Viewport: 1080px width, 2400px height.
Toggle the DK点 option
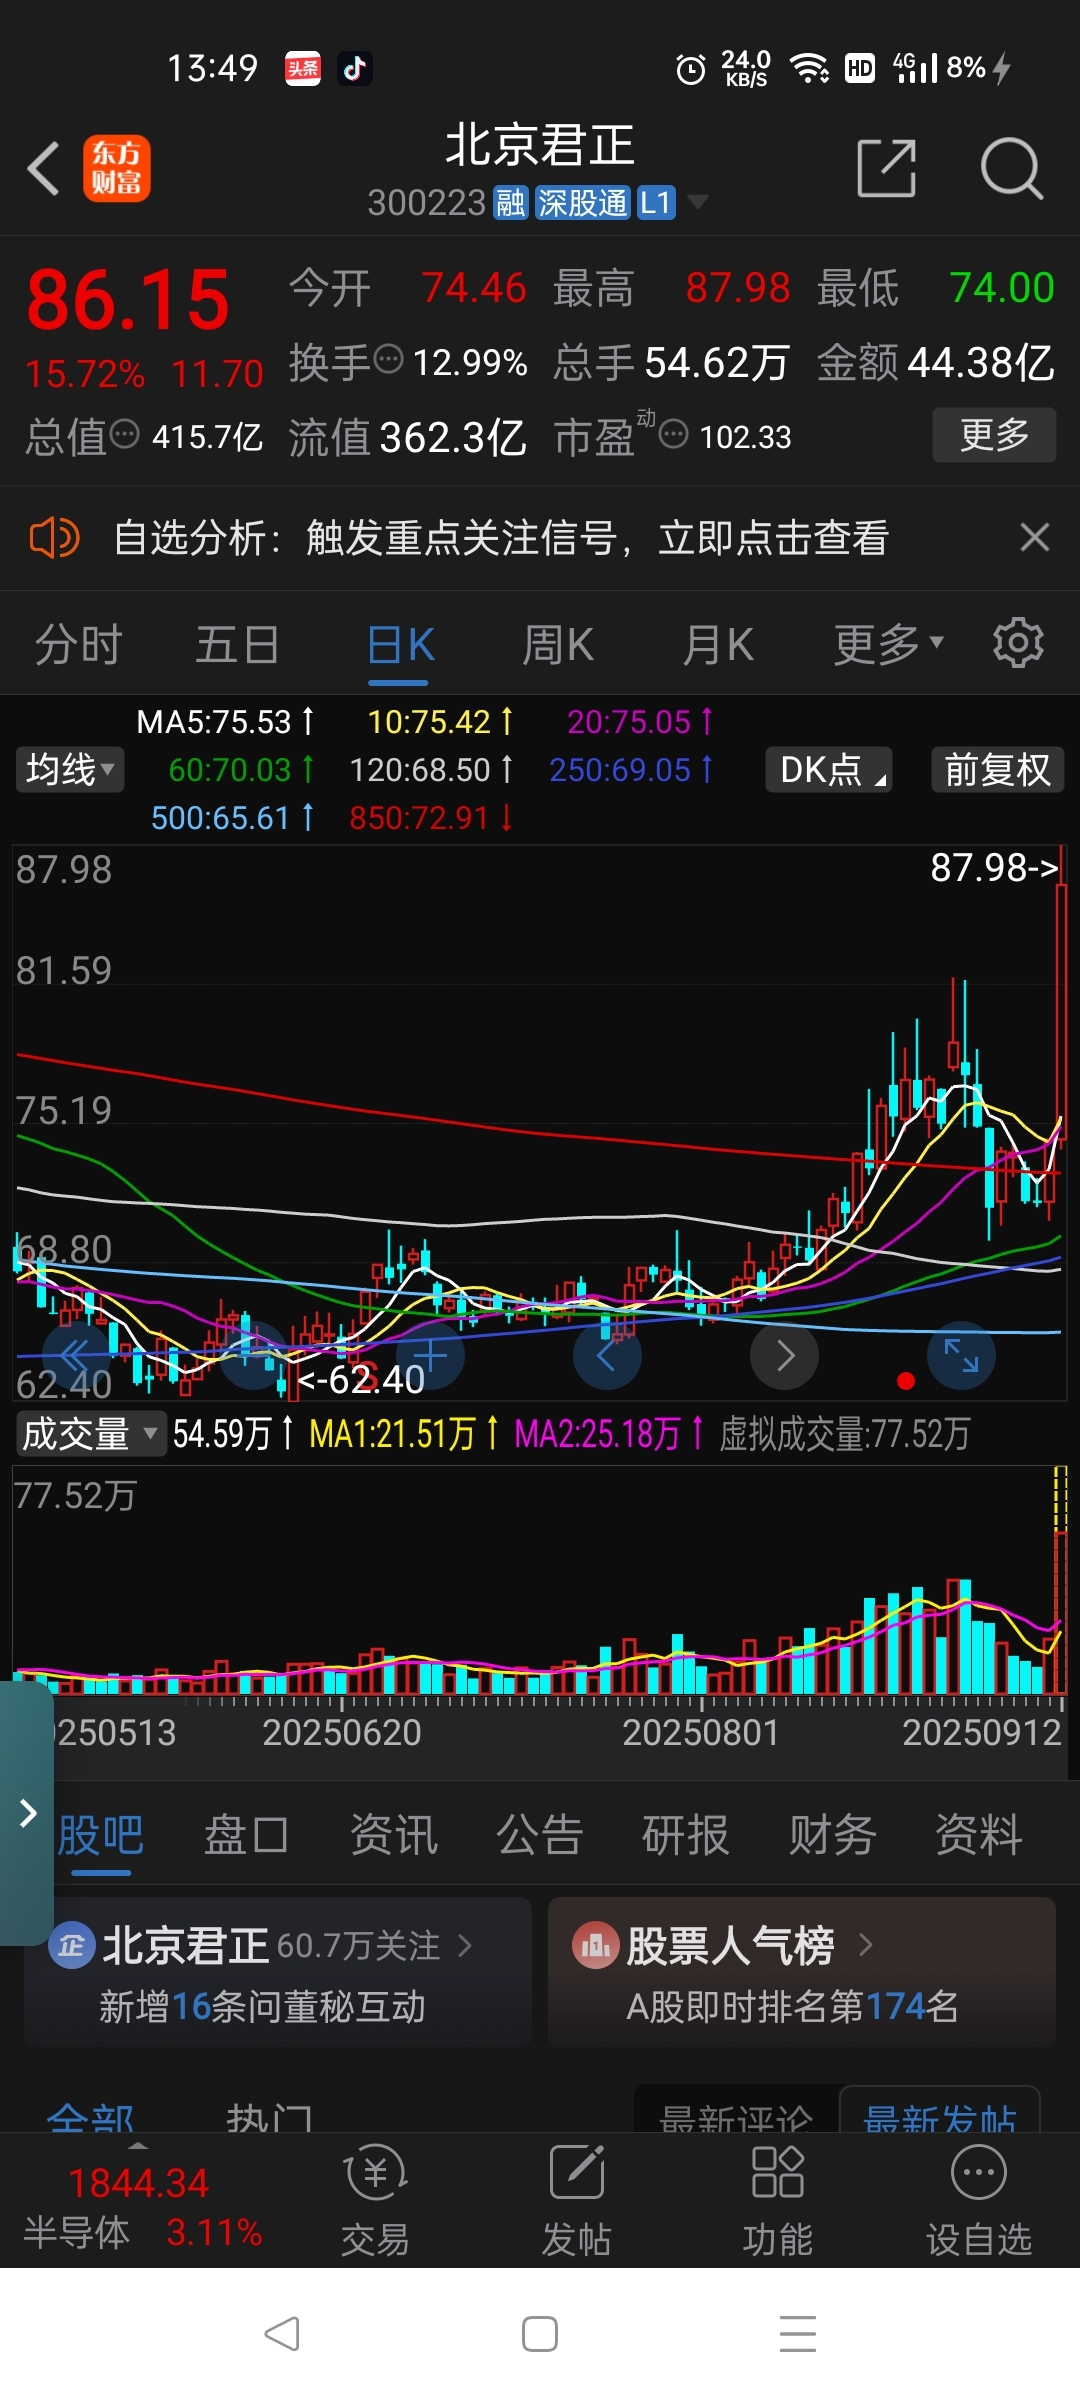pyautogui.click(x=829, y=769)
